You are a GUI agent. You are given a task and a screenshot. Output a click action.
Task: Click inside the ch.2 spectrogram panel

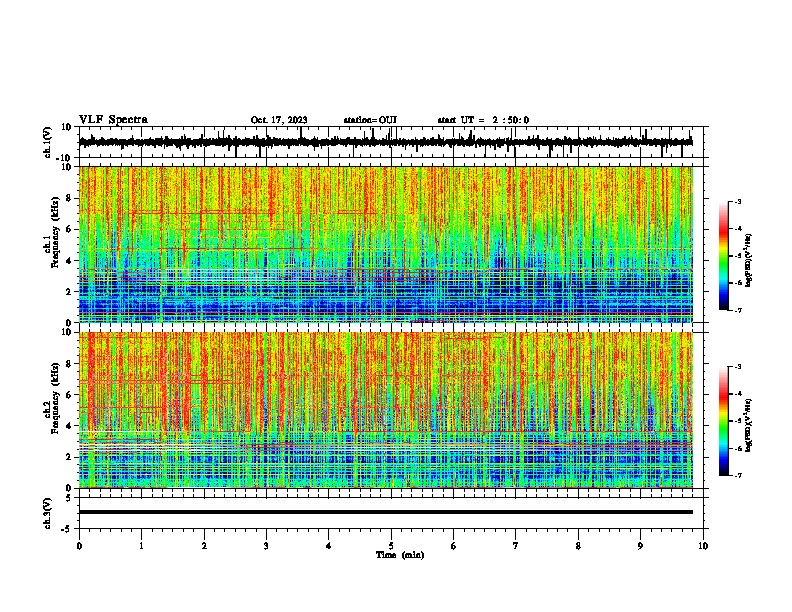385,410
